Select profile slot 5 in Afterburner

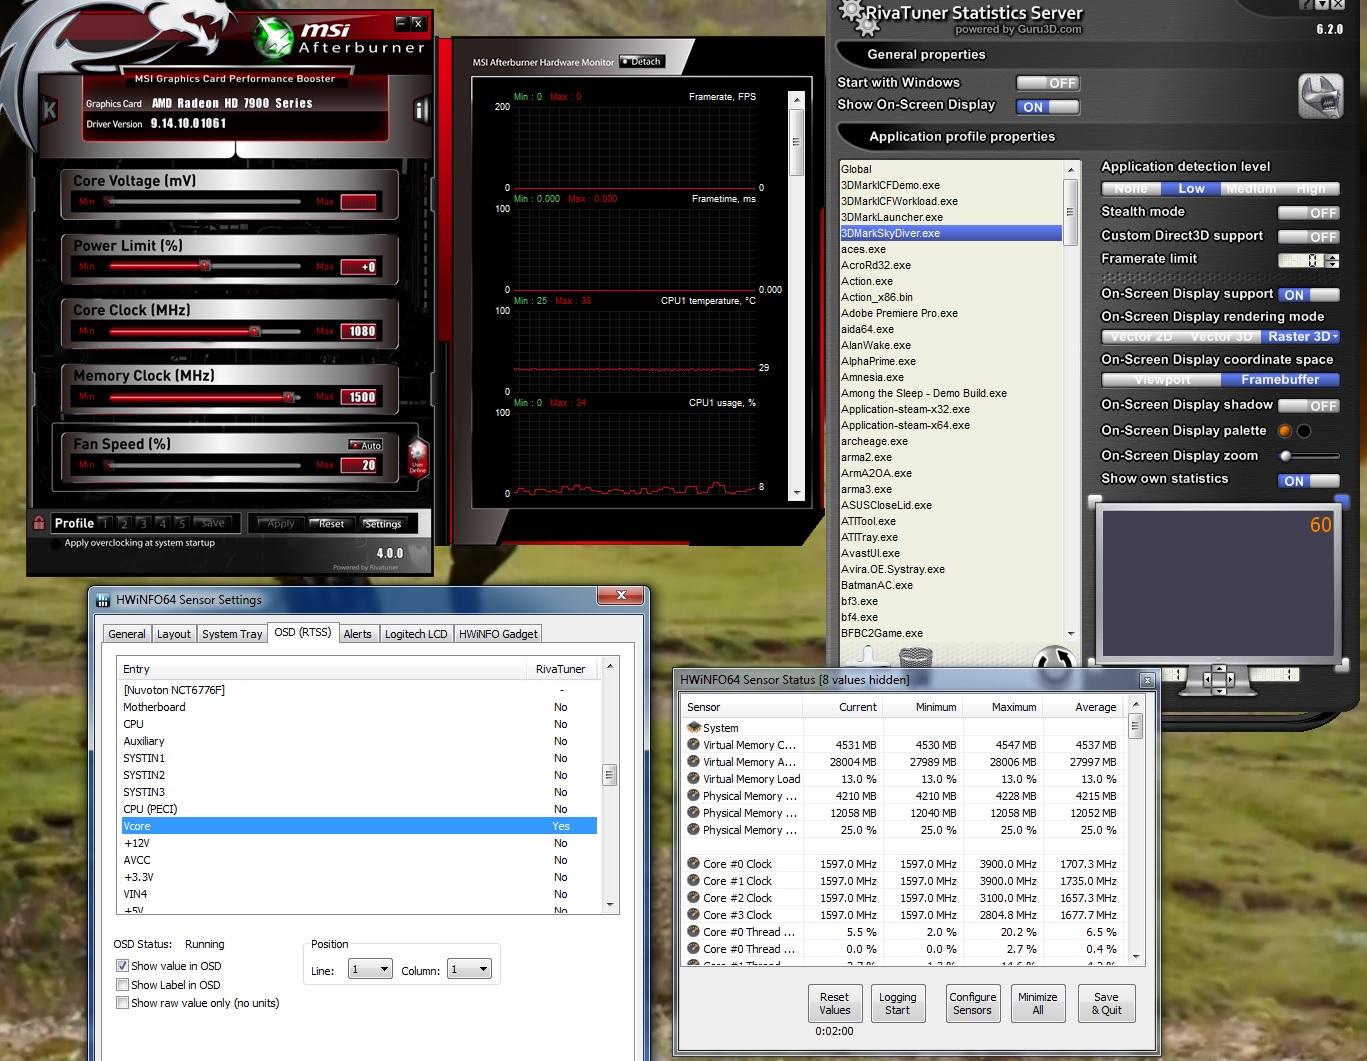(x=180, y=523)
